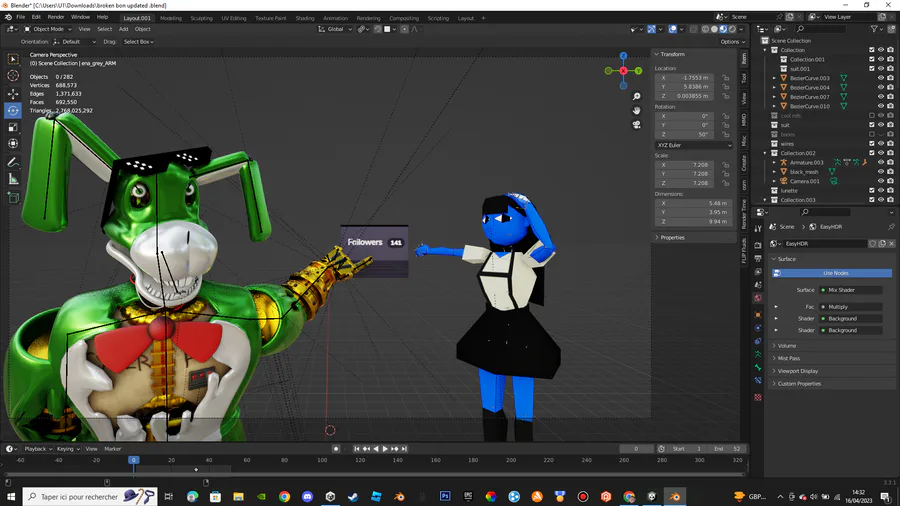
Task: Switch to the Shading workspace tab
Action: [x=305, y=18]
